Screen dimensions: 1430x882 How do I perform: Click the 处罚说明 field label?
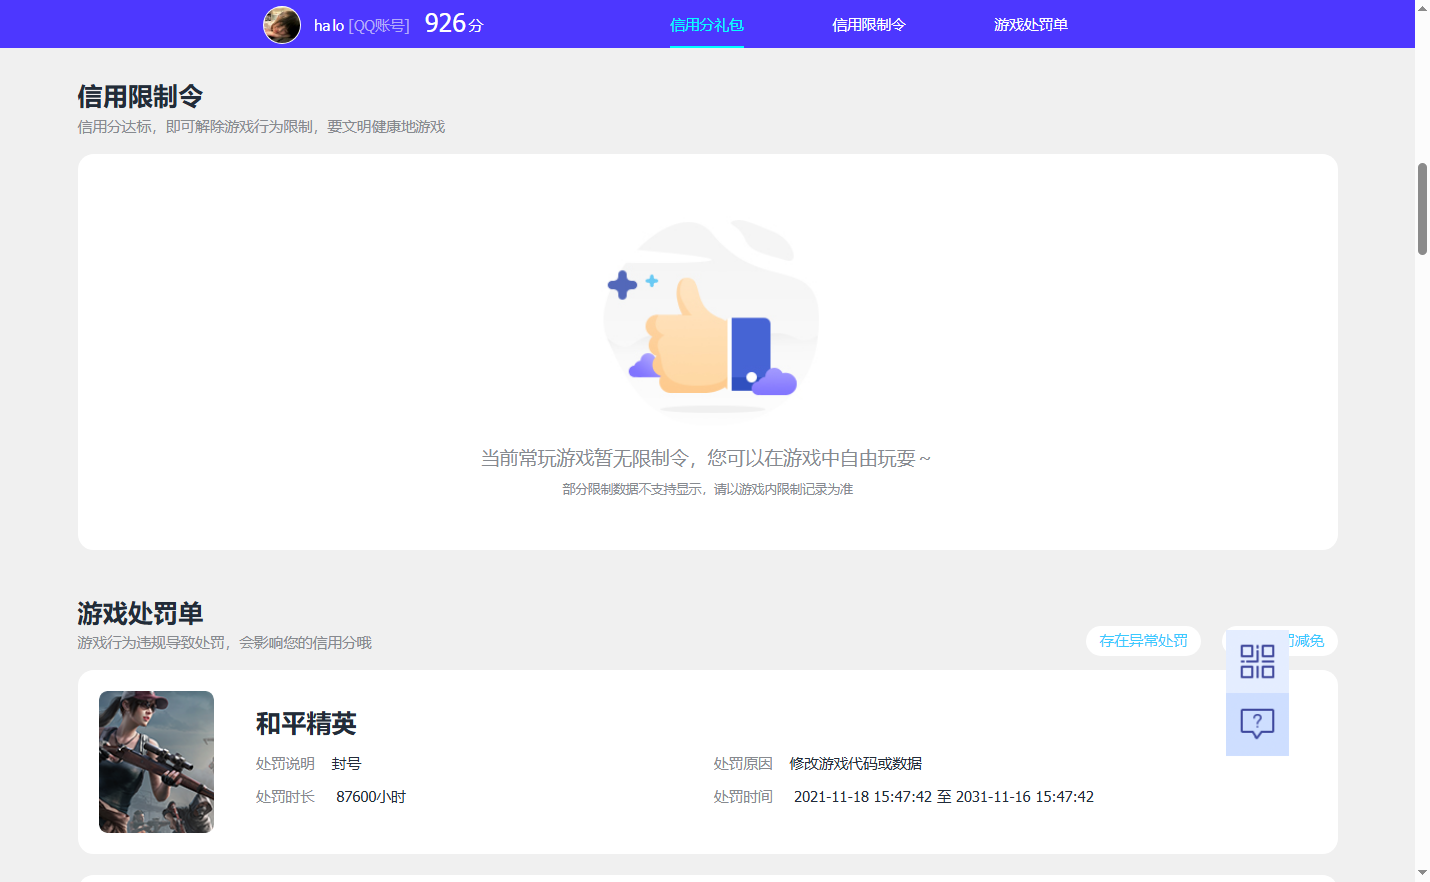click(x=285, y=764)
